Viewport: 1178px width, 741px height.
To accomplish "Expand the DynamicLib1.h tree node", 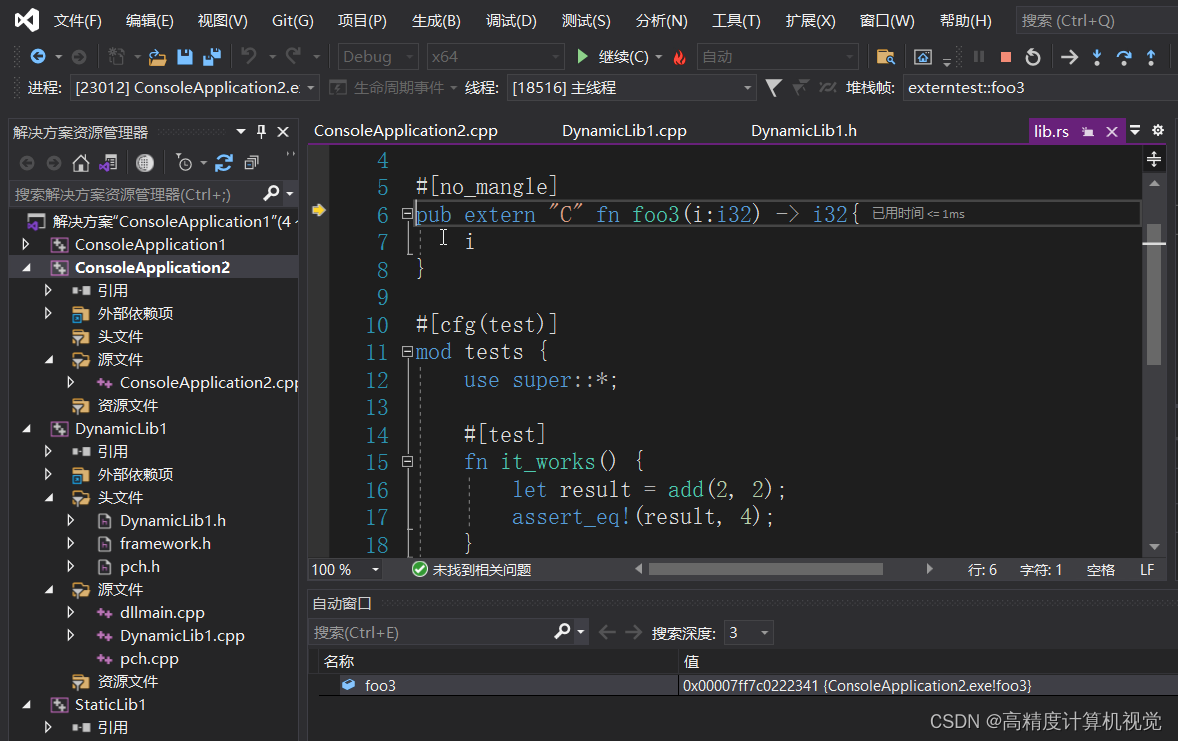I will pos(71,520).
